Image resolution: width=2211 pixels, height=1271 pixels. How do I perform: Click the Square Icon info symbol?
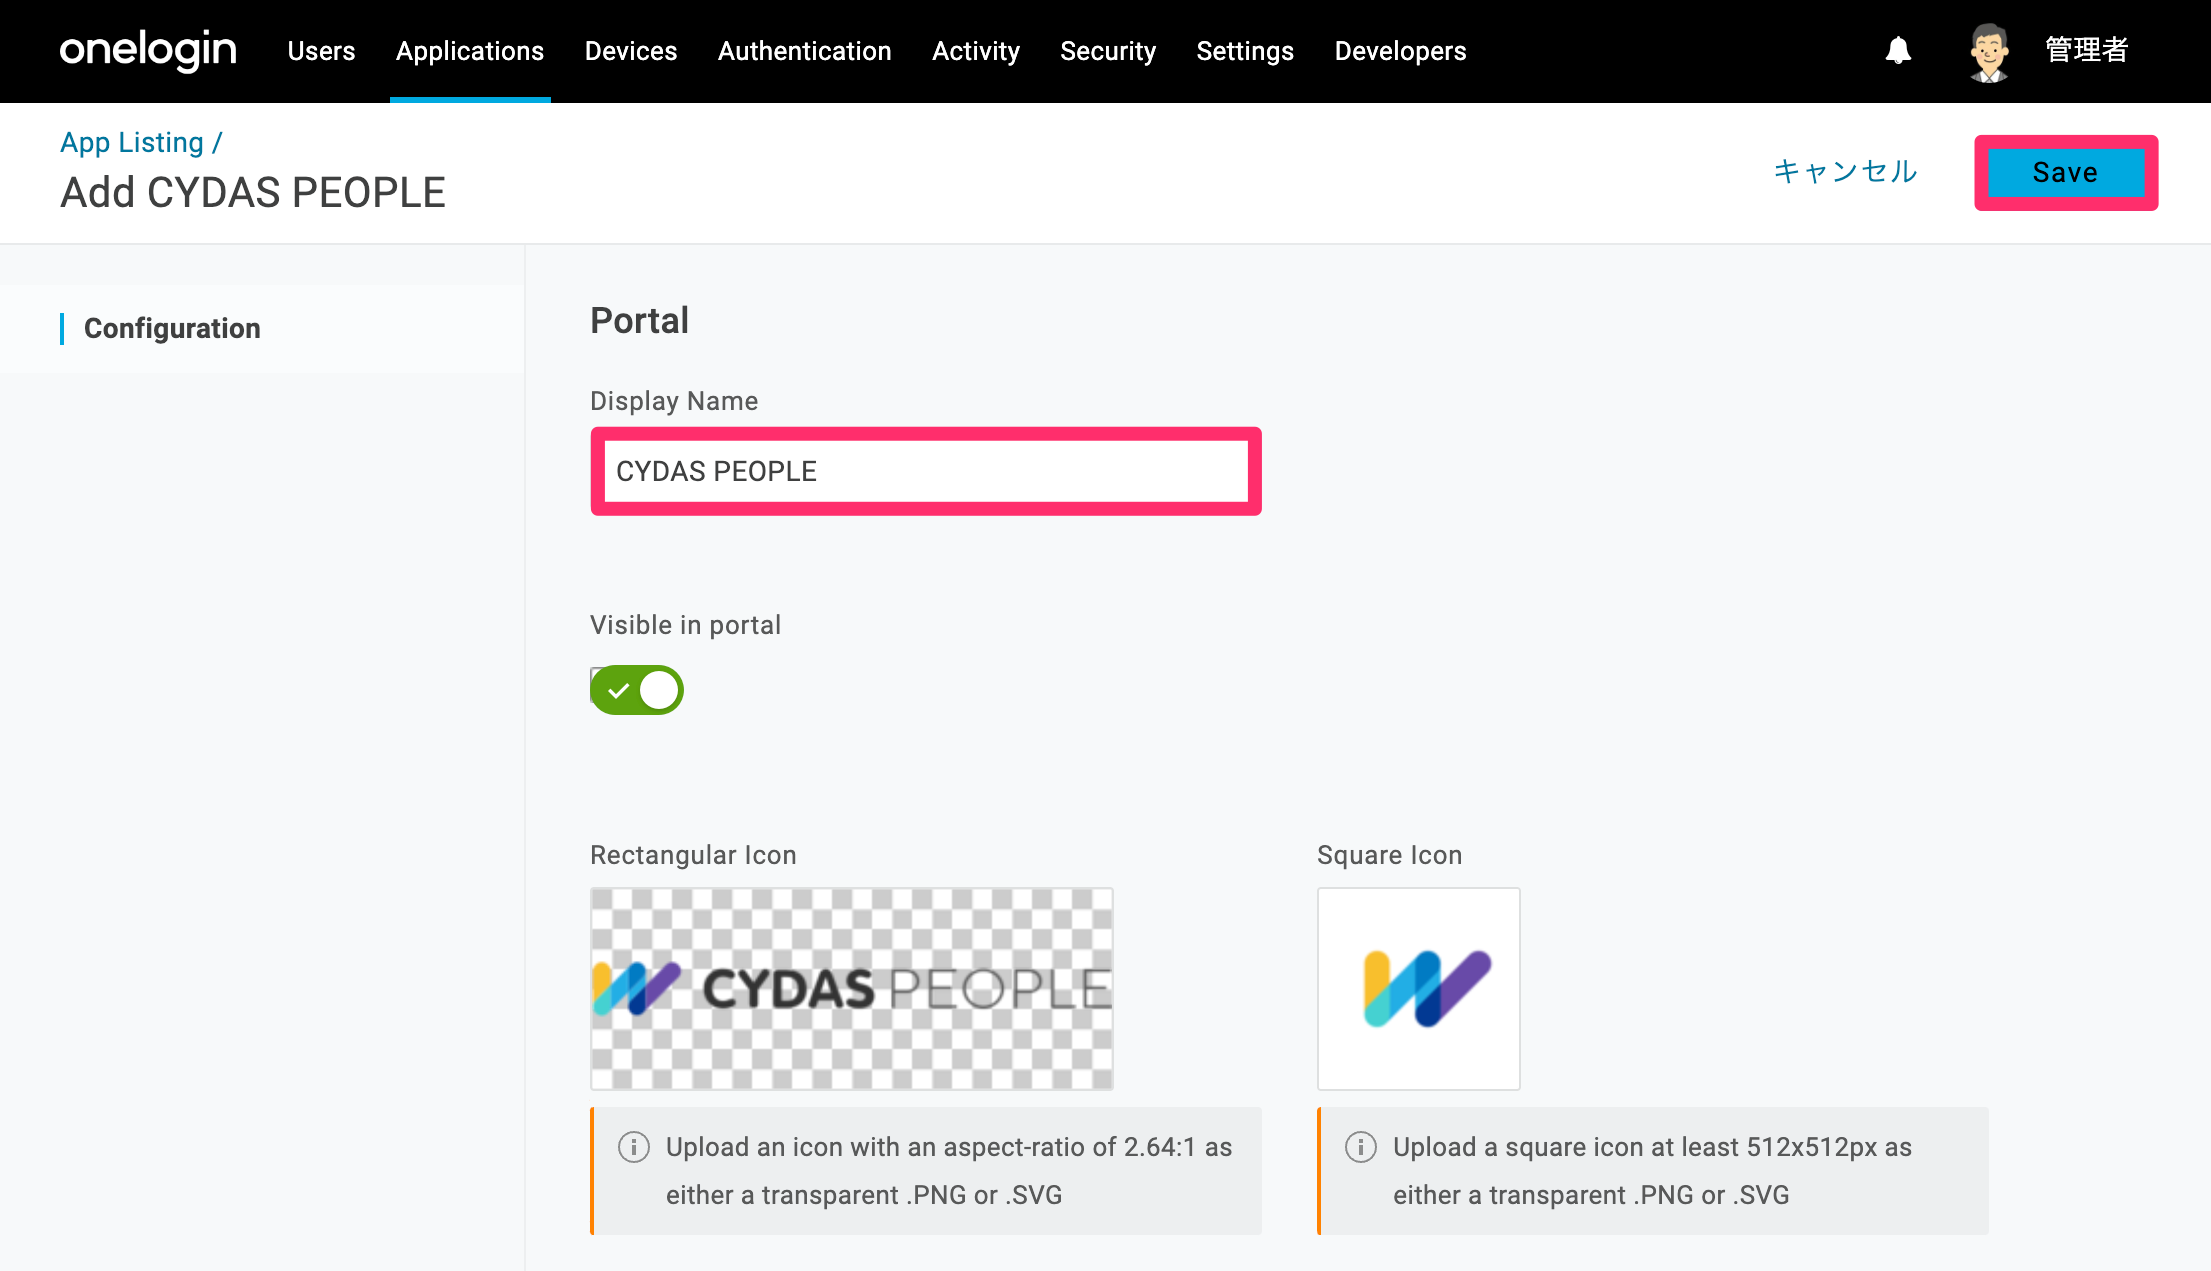point(1361,1147)
